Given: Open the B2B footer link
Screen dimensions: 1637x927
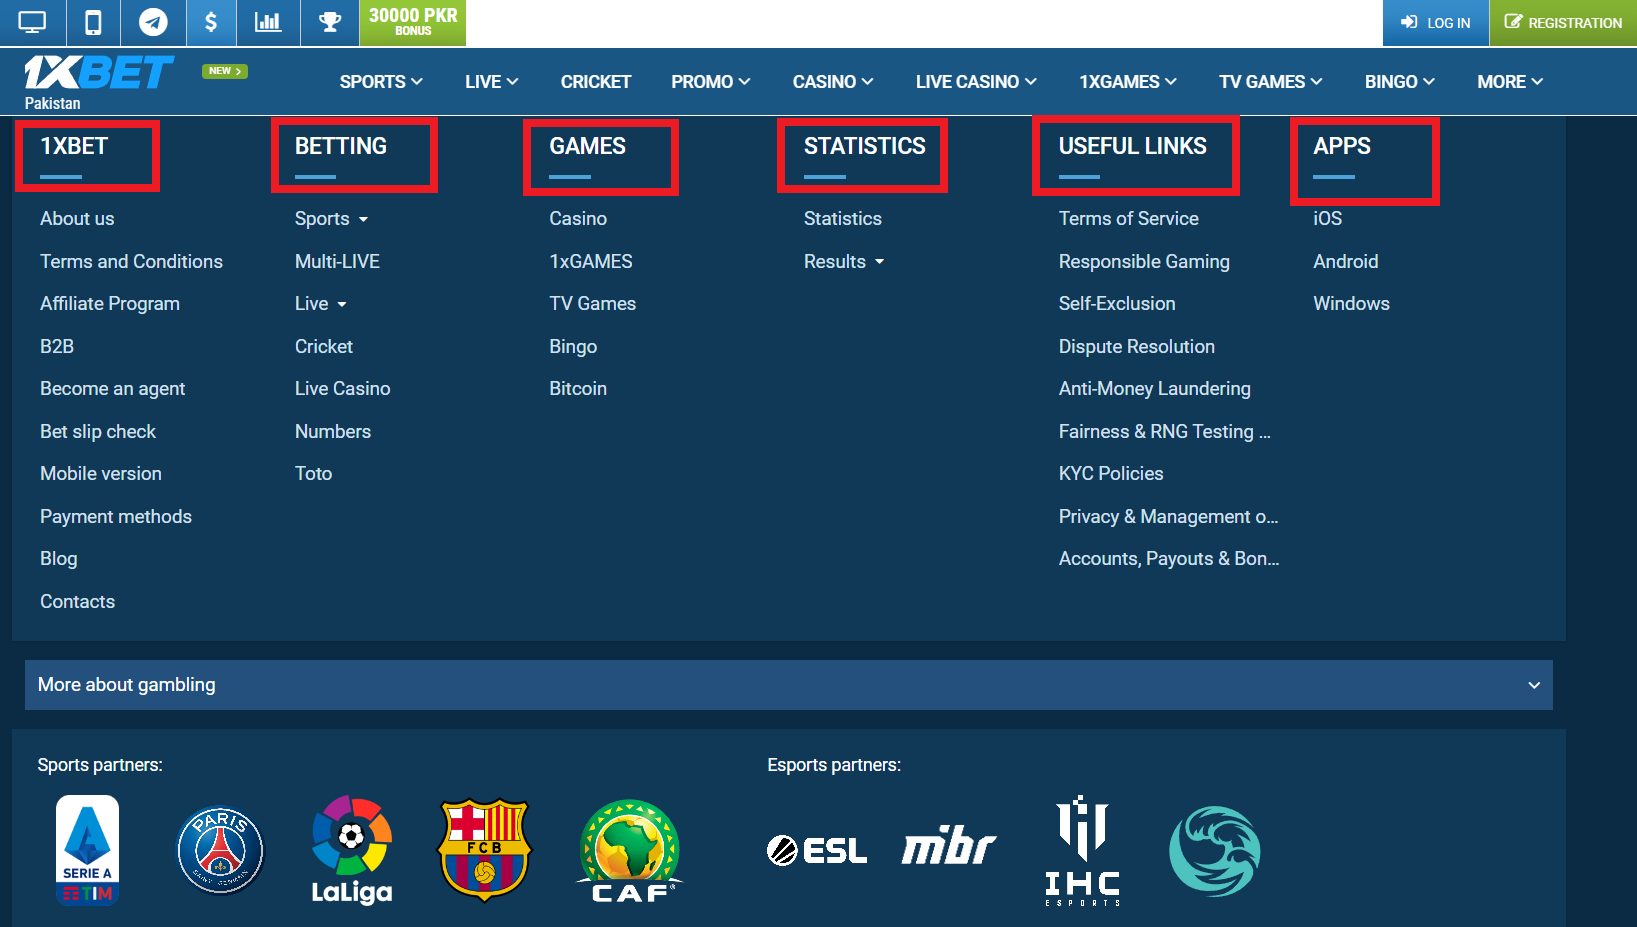Looking at the screenshot, I should [57, 346].
